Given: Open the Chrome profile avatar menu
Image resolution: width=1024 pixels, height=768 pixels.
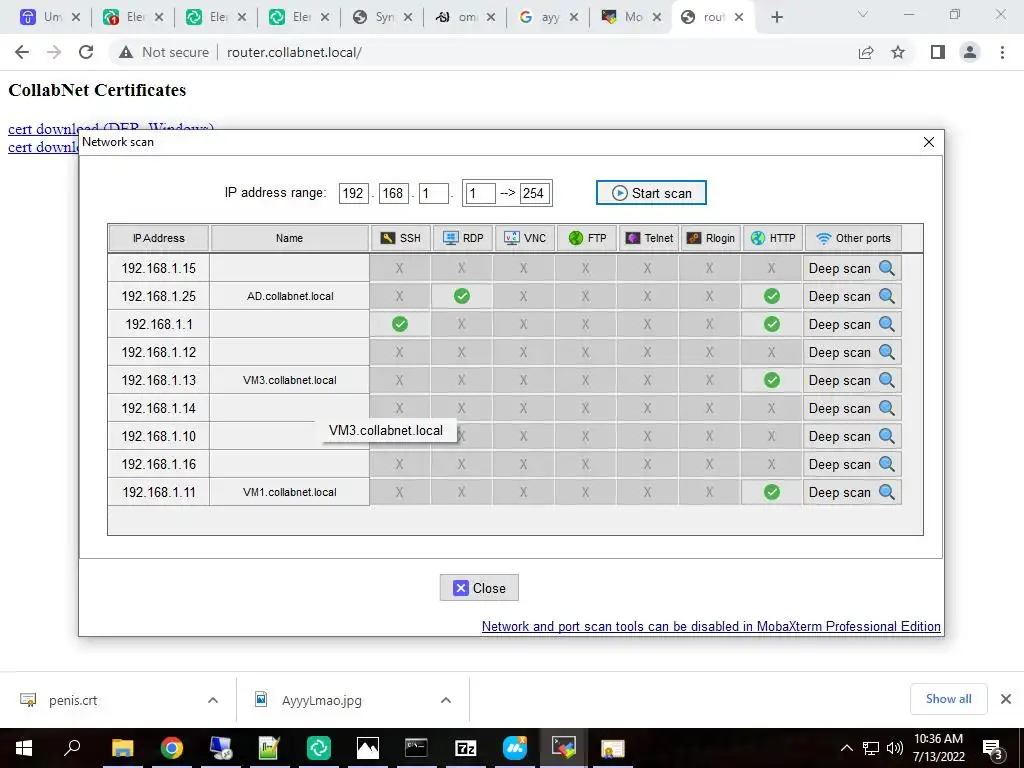Looking at the screenshot, I should click(x=970, y=52).
